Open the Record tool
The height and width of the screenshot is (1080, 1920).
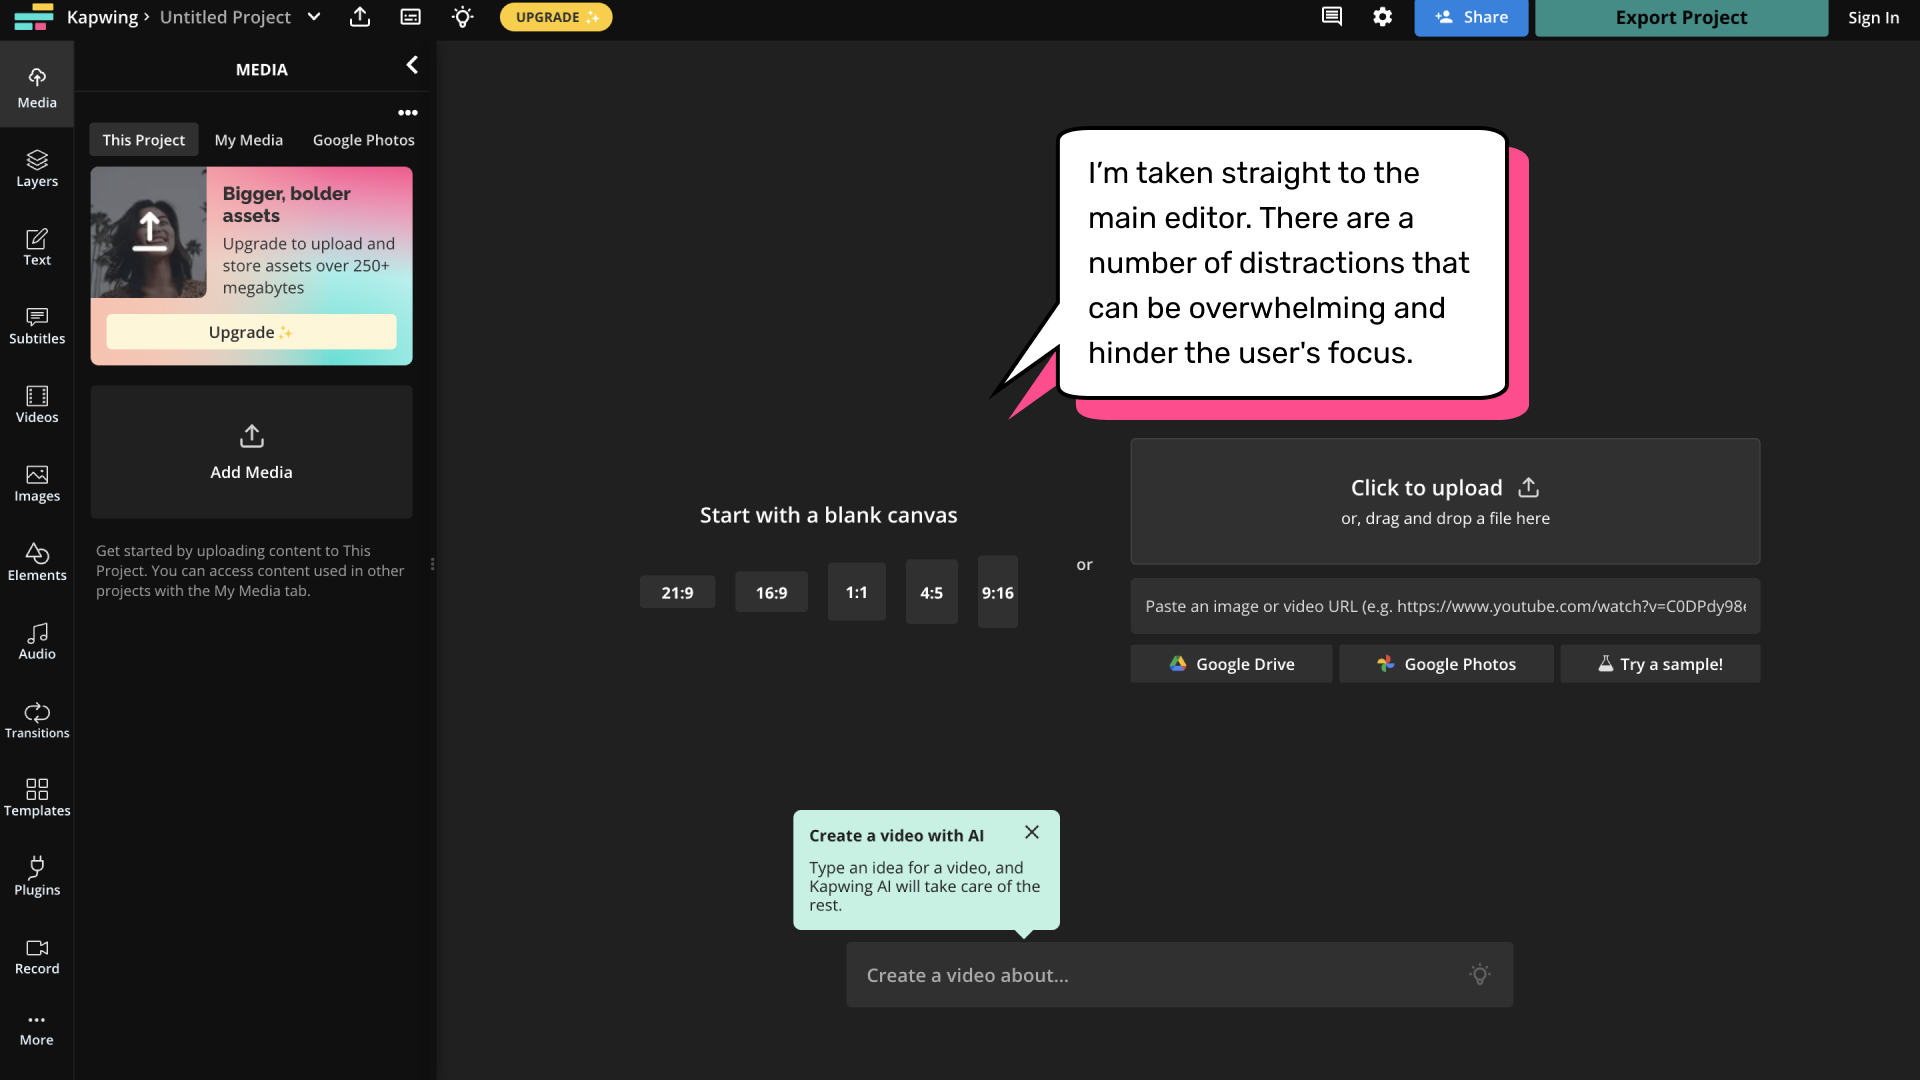pos(37,956)
